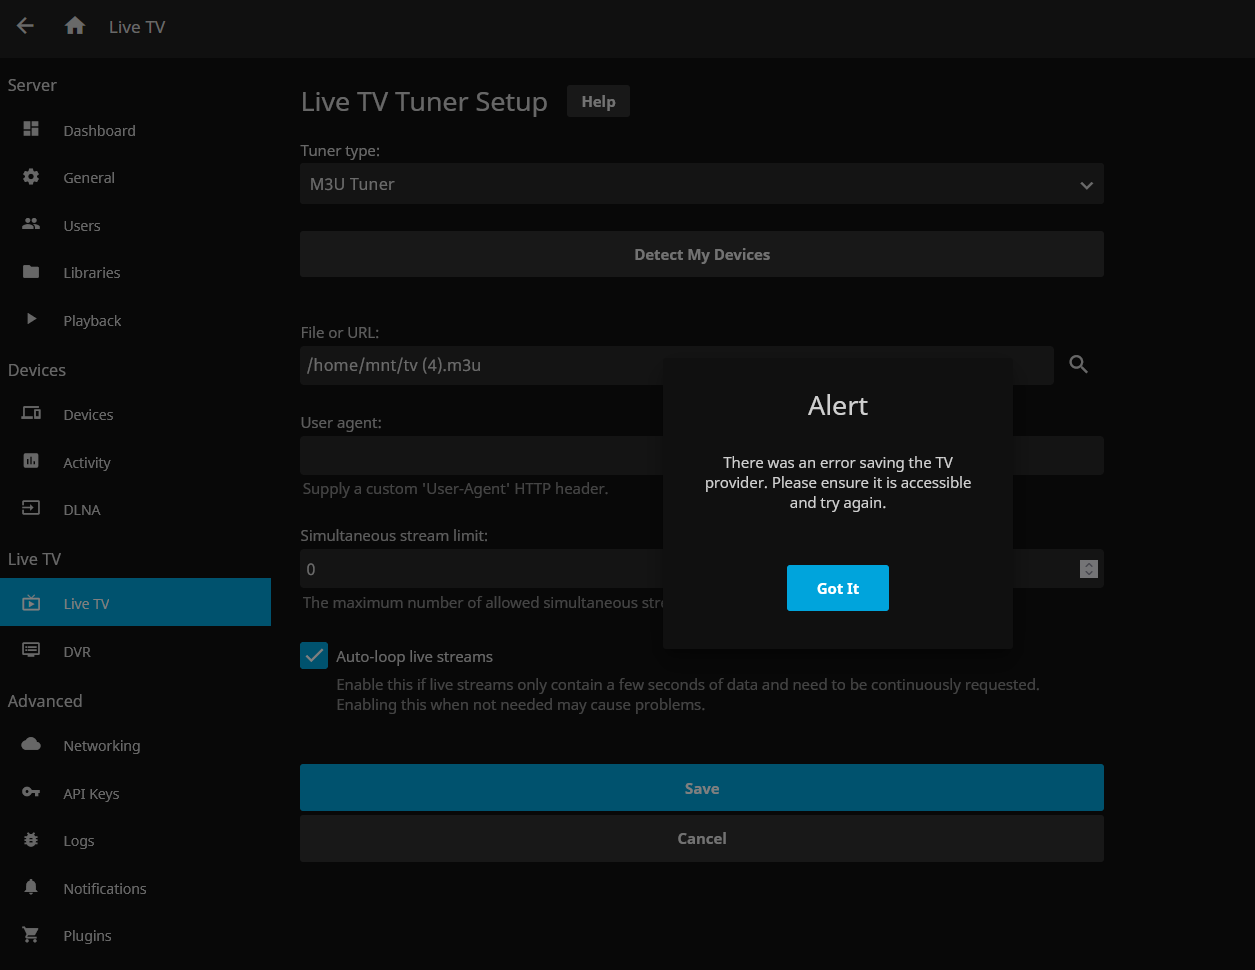Click the Networking cloud icon
1255x970 pixels.
tap(31, 745)
